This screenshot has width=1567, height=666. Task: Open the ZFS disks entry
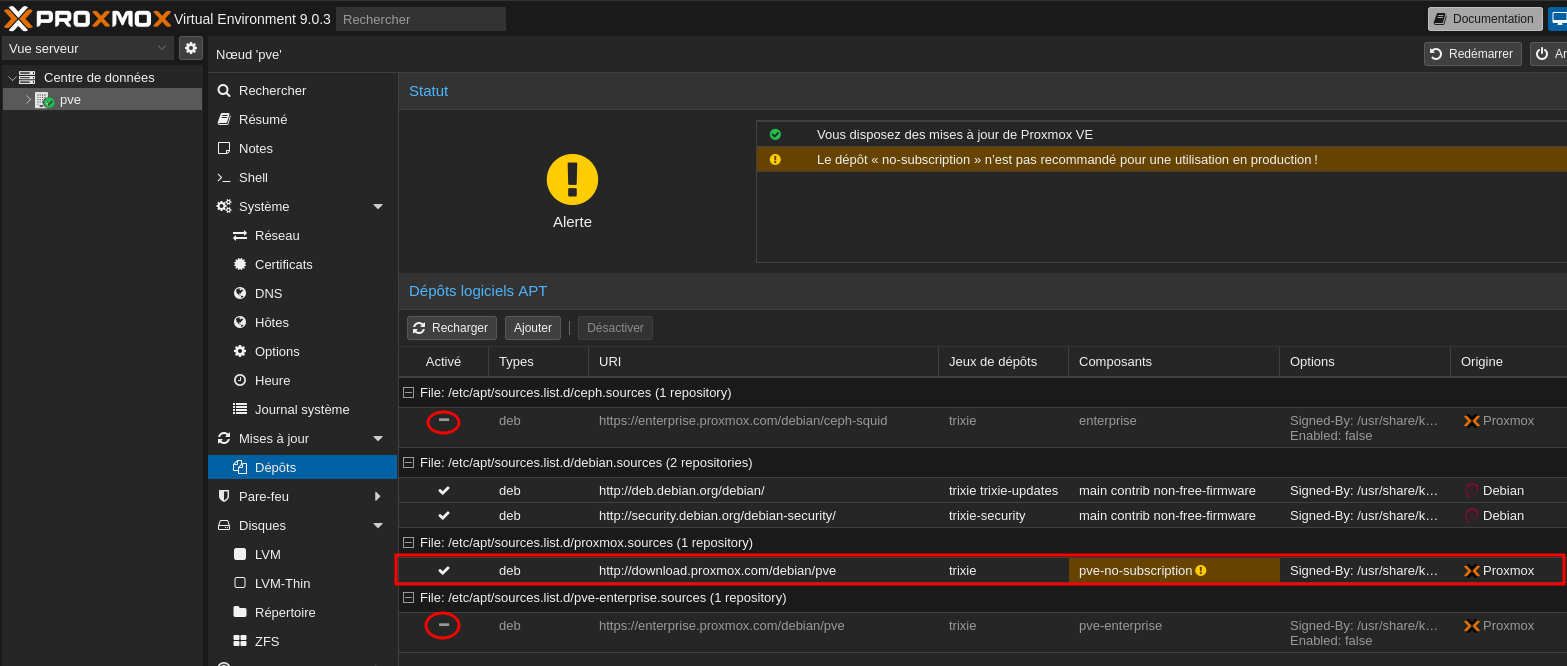click(x=267, y=641)
